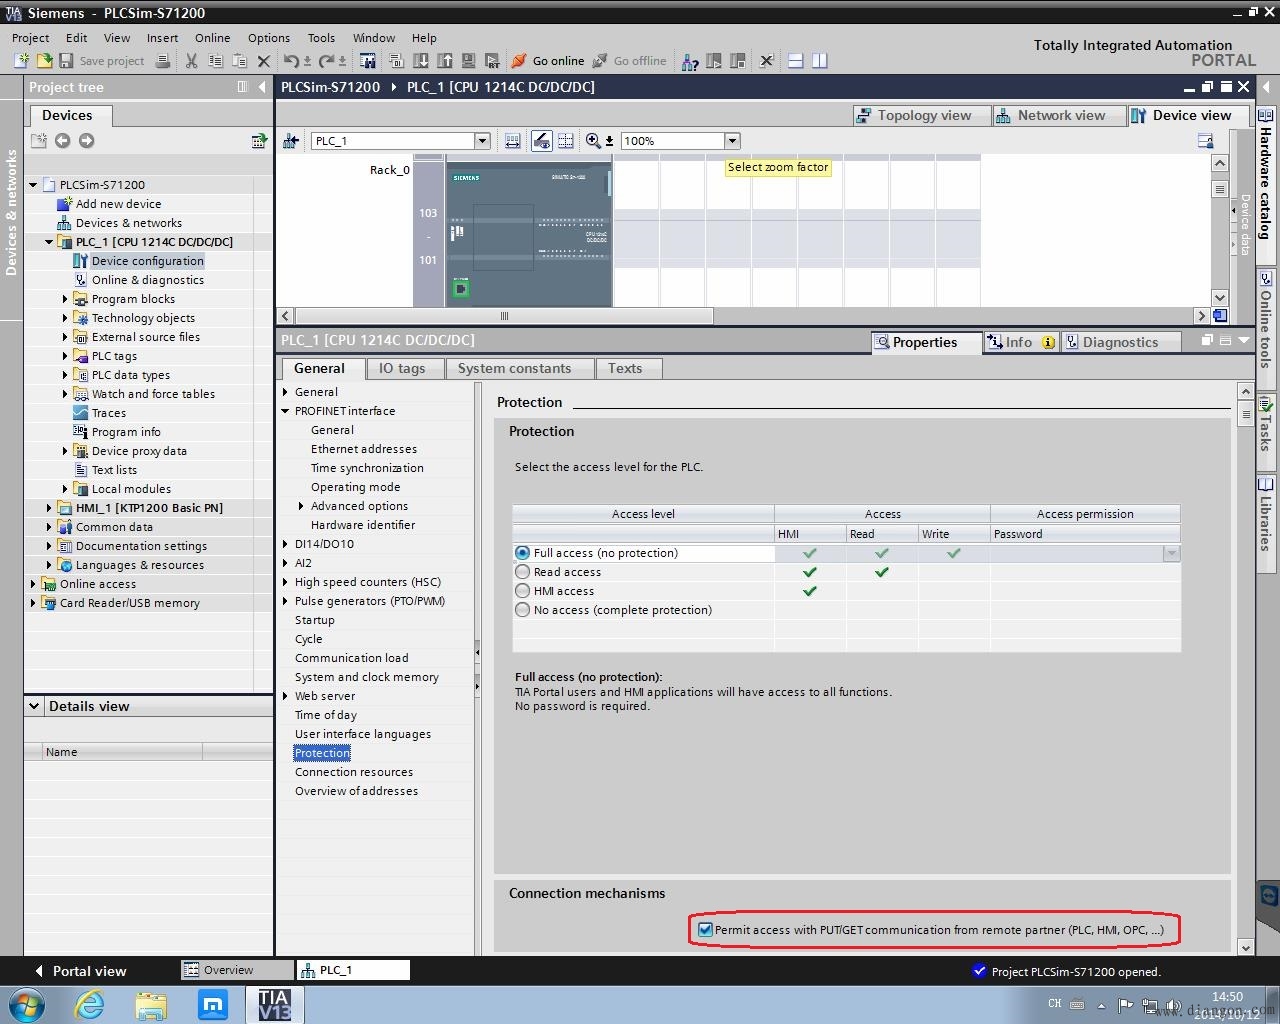Click the Delete X icon in toolbar
The width and height of the screenshot is (1280, 1024).
264,61
